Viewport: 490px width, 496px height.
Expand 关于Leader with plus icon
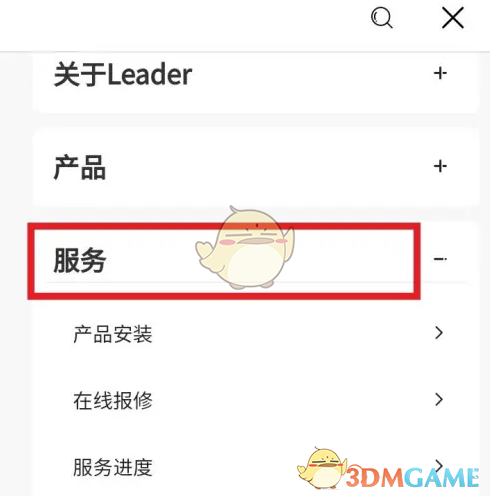440,73
